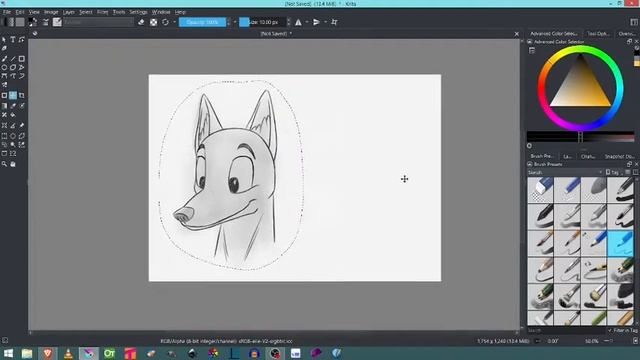Switch to the Tool Options tab
The height and width of the screenshot is (360, 640).
point(598,33)
